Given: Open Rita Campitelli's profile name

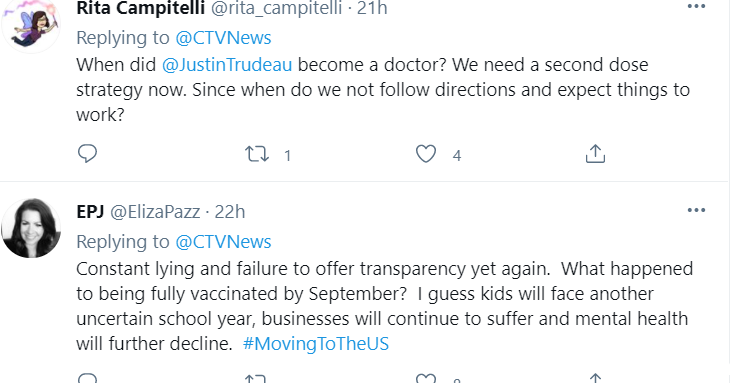Looking at the screenshot, I should pos(141,8).
